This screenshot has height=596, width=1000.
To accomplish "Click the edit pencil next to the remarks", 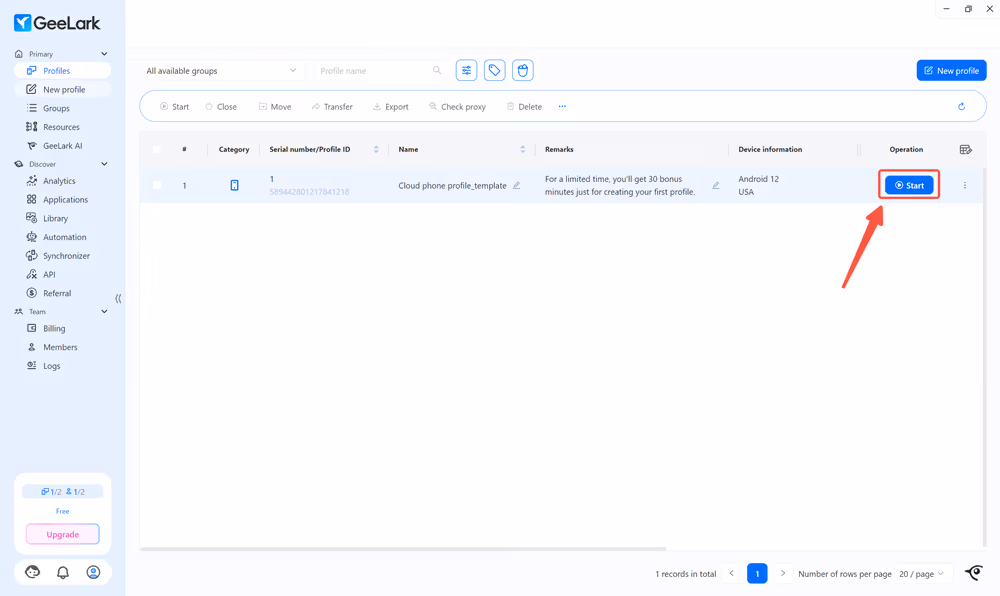I will pos(714,185).
